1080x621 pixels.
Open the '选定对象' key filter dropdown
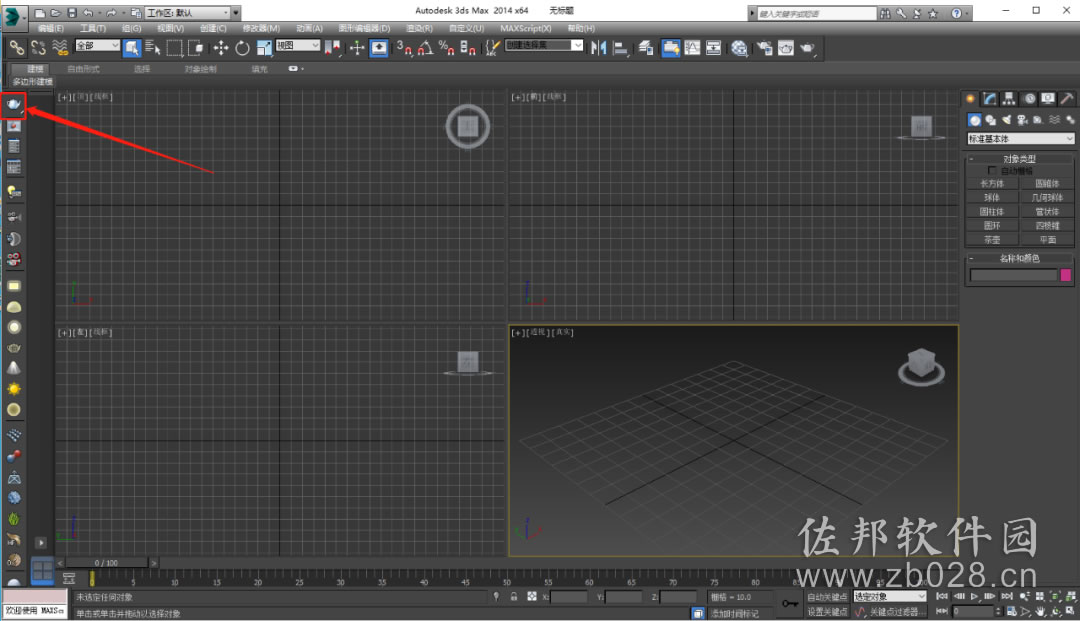[890, 597]
